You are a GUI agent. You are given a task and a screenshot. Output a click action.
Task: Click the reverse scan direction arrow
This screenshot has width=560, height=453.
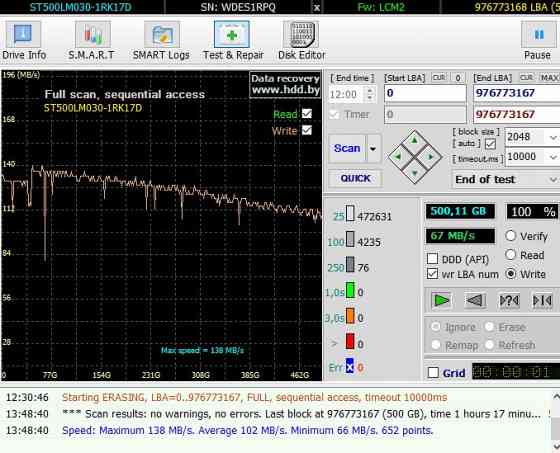pos(475,300)
